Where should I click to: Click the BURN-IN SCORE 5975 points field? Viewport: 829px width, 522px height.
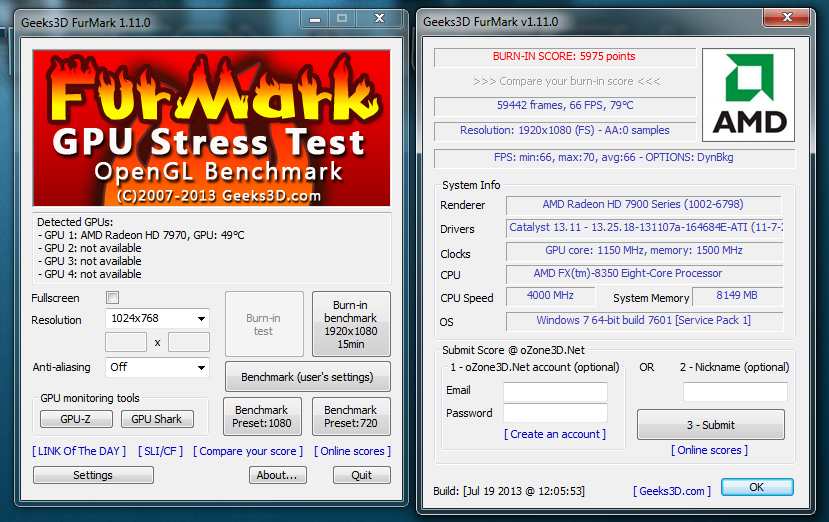click(x=565, y=57)
